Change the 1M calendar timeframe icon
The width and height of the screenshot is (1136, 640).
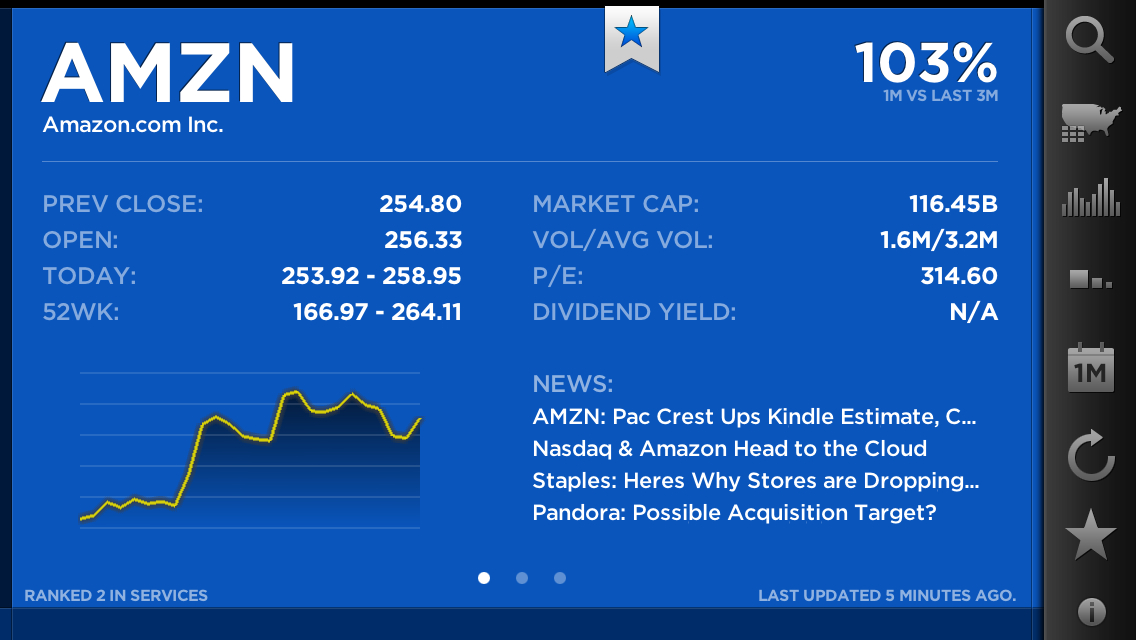[x=1090, y=368]
